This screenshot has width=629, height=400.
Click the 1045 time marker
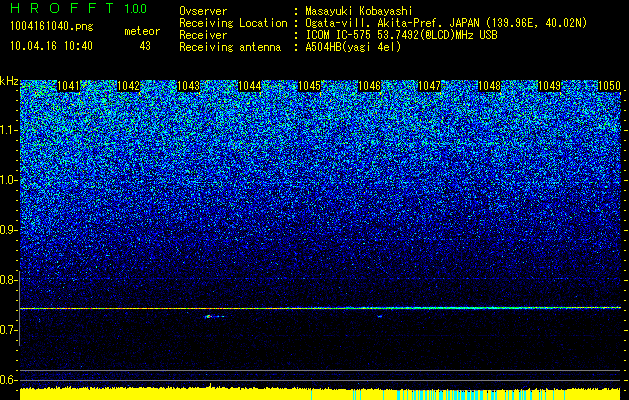[309, 86]
